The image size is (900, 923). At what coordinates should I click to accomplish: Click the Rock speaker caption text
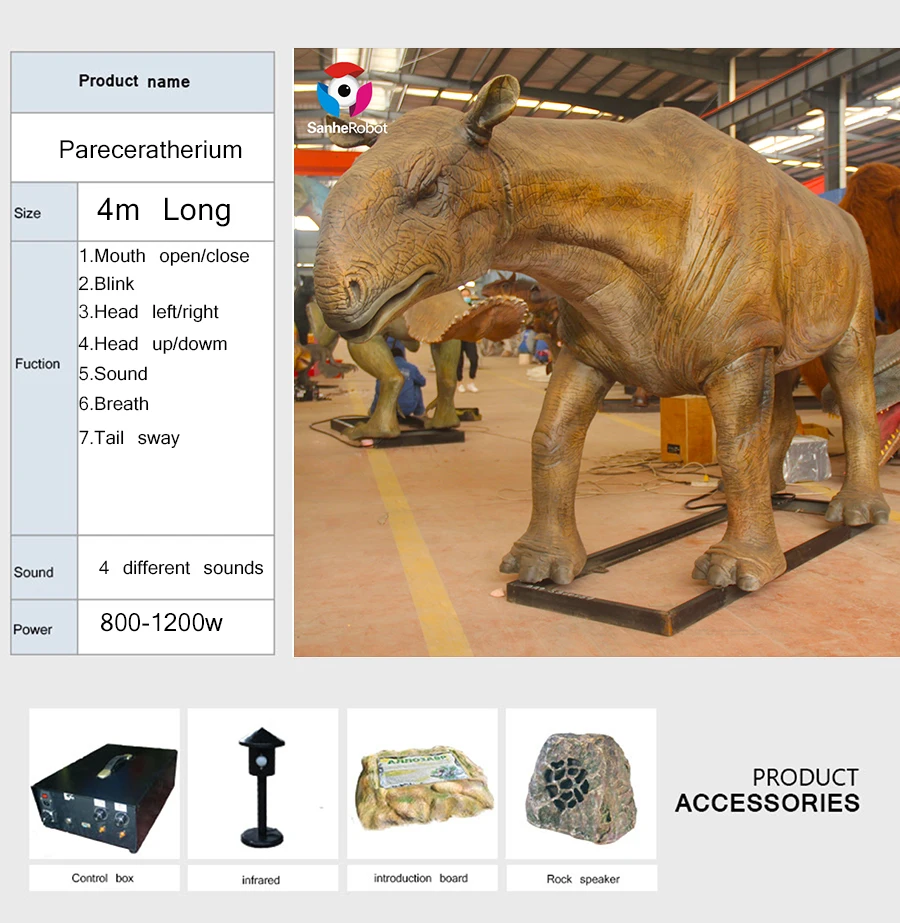pos(582,879)
